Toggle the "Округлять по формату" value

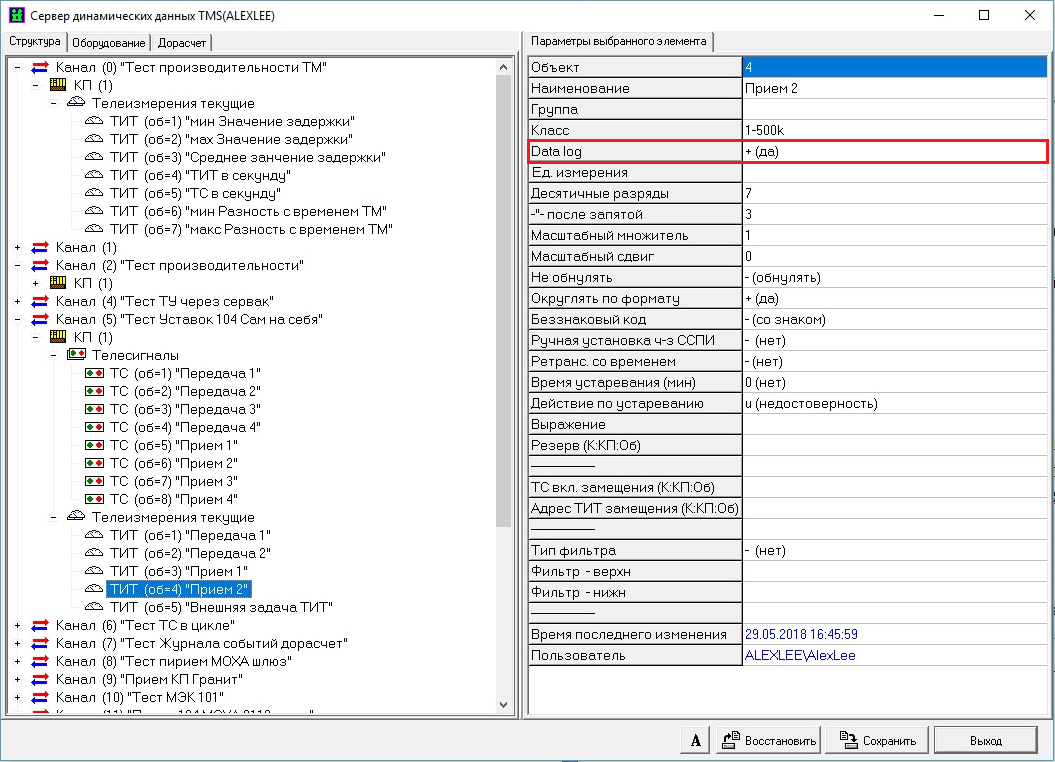click(x=894, y=298)
